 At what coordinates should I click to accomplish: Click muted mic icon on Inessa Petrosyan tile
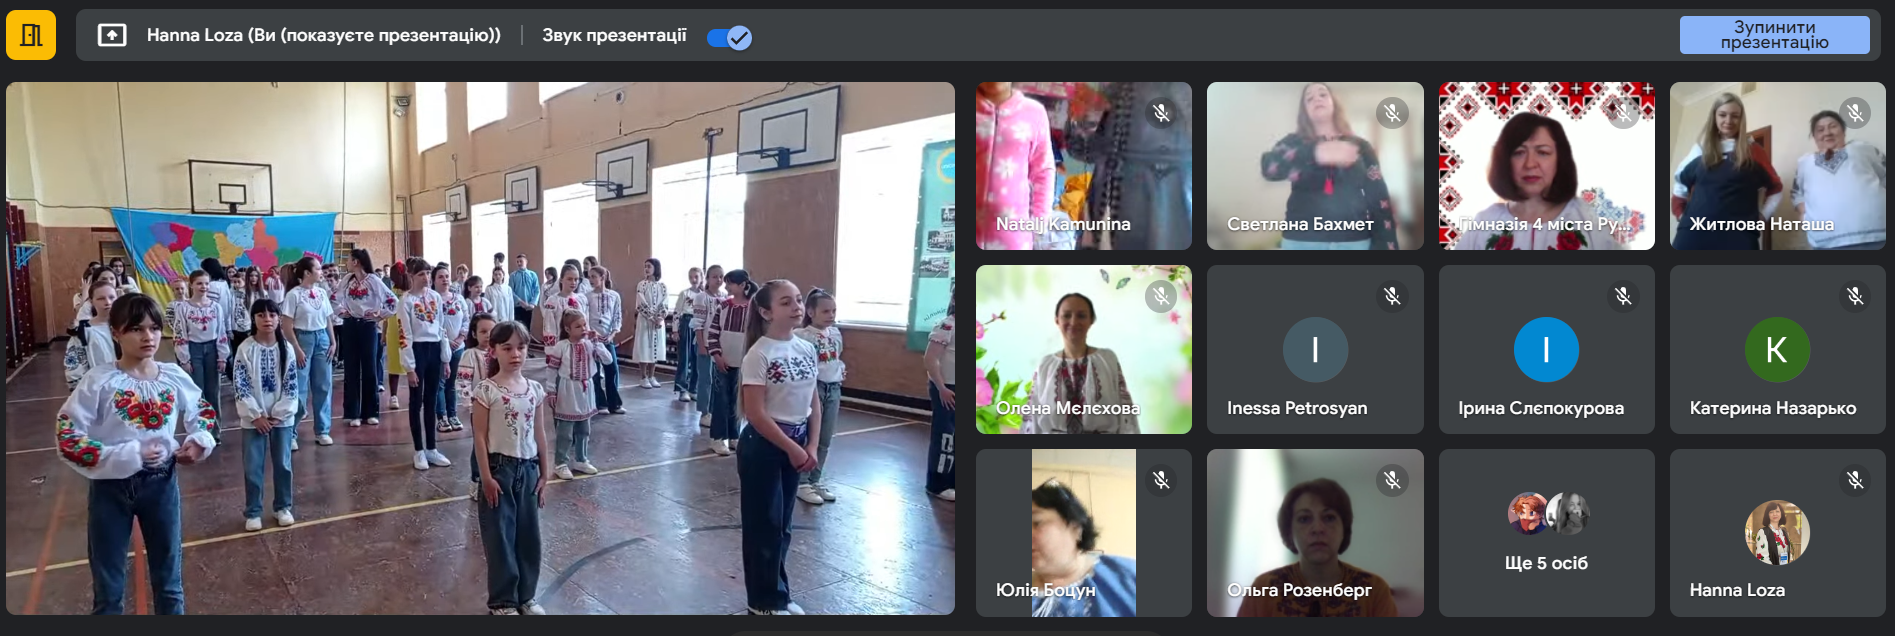(x=1392, y=296)
